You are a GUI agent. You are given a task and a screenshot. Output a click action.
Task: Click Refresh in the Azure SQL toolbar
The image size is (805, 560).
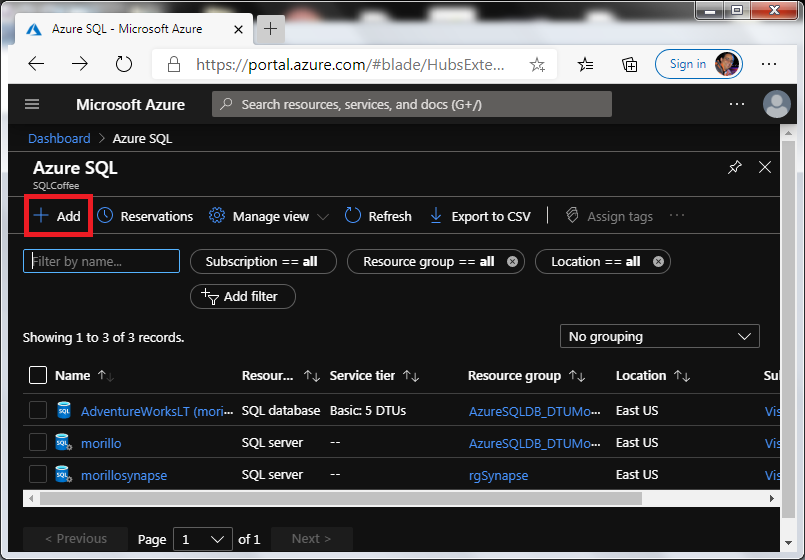point(378,216)
